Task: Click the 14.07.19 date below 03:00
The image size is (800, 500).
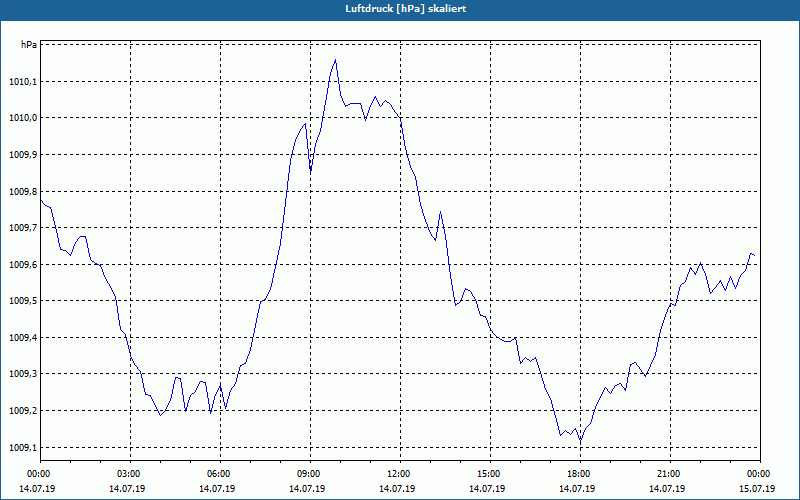Action: pyautogui.click(x=127, y=488)
